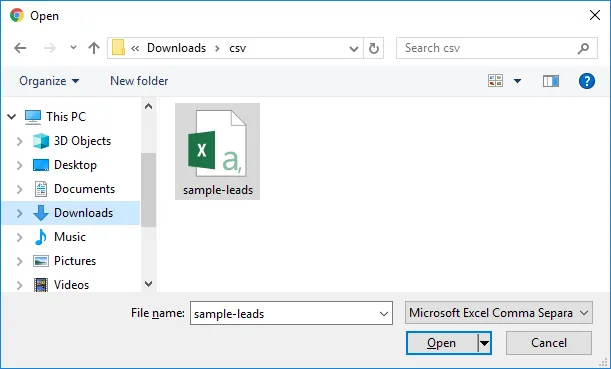Show the preview pane
611x369 pixels.
[x=551, y=81]
